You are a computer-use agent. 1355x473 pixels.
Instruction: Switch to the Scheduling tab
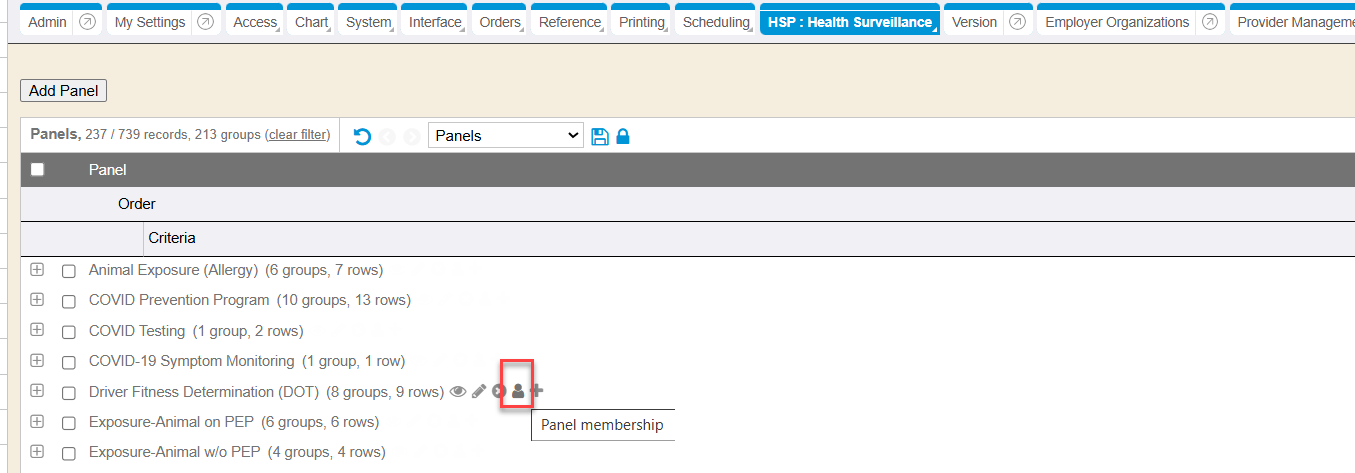[716, 22]
